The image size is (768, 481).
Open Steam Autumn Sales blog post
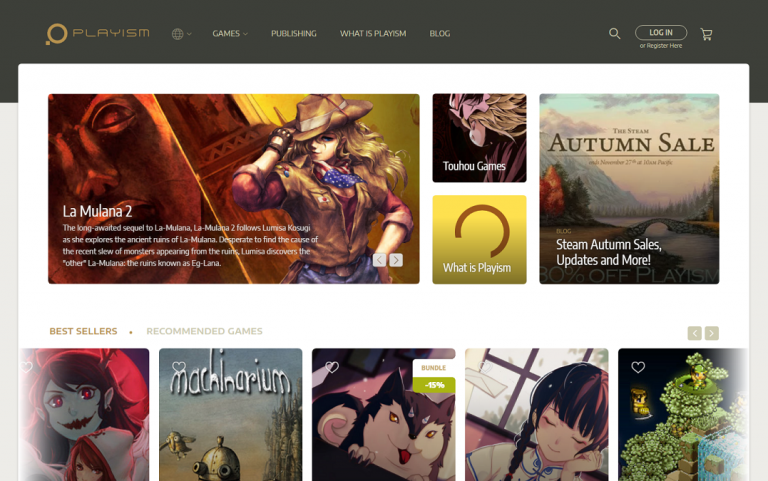(x=629, y=189)
